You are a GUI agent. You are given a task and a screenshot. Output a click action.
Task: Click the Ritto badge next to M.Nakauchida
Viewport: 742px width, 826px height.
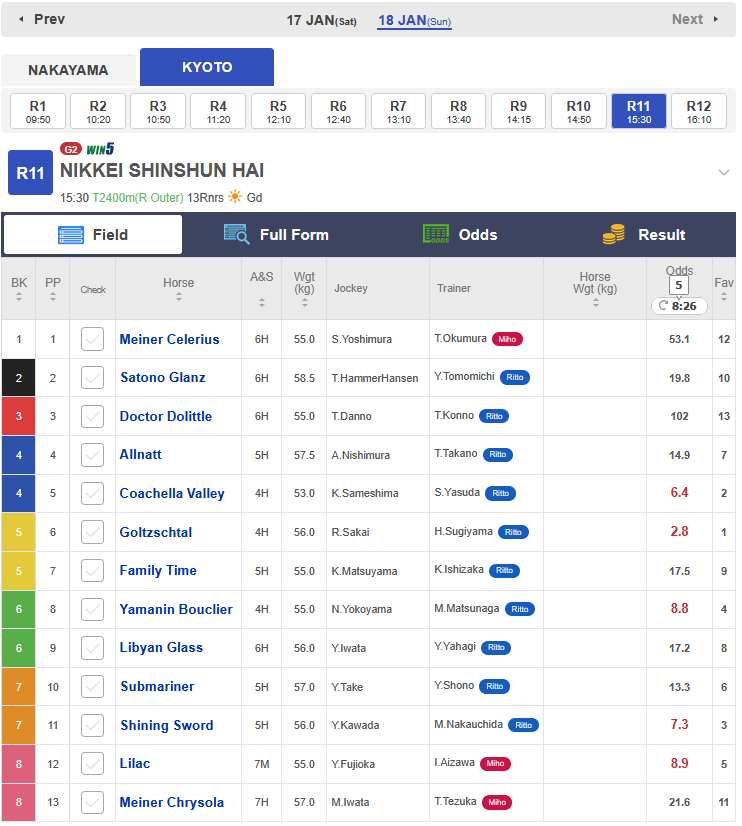click(523, 725)
